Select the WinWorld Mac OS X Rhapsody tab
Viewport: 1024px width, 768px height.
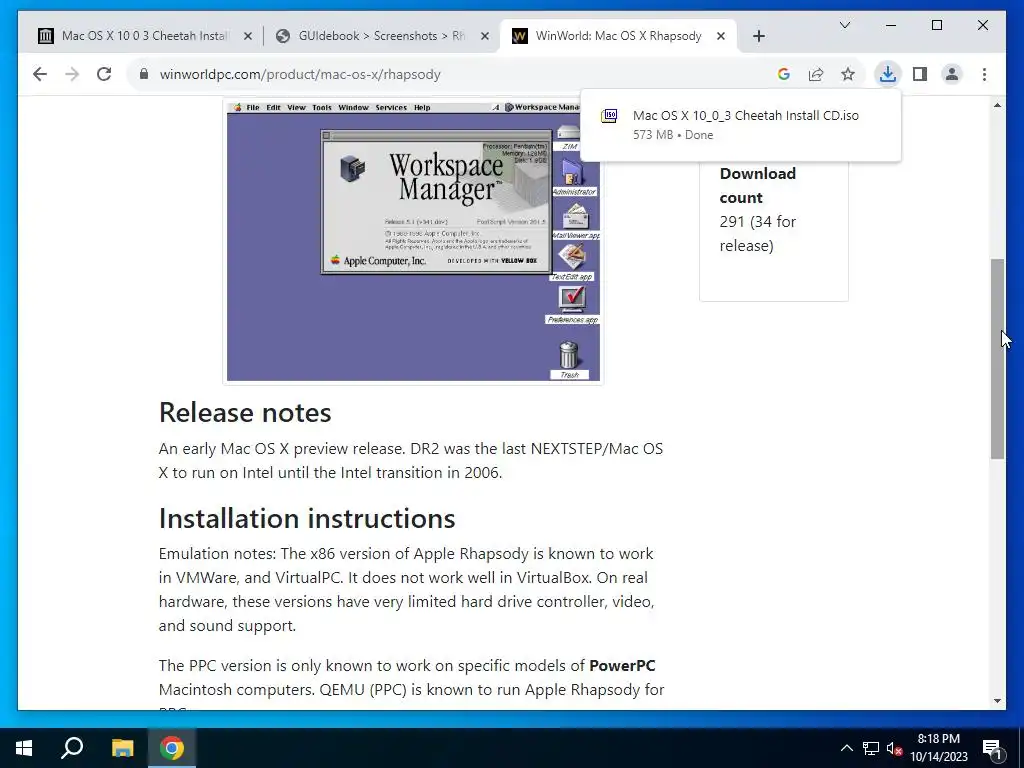618,36
